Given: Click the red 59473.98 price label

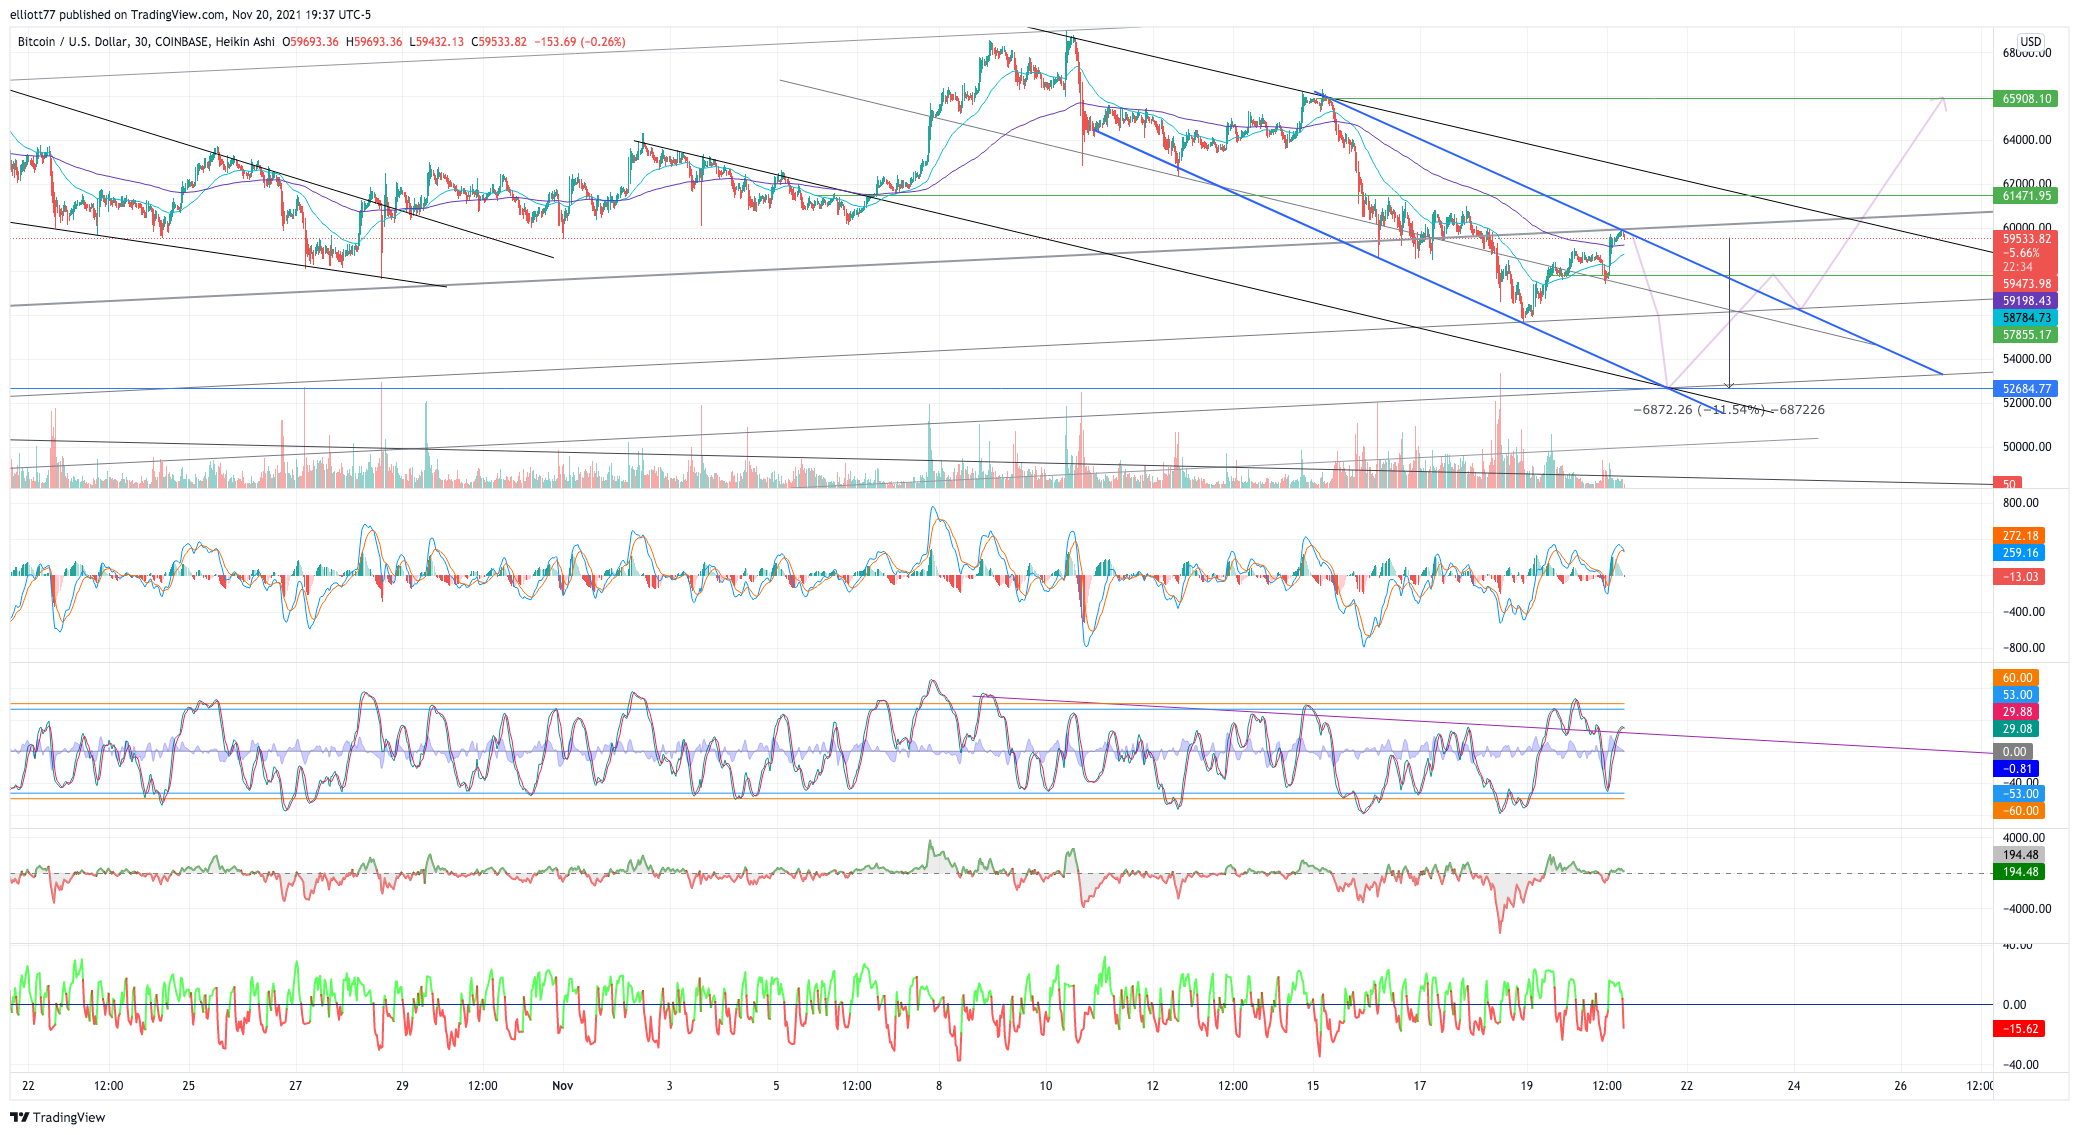Looking at the screenshot, I should 2025,284.
